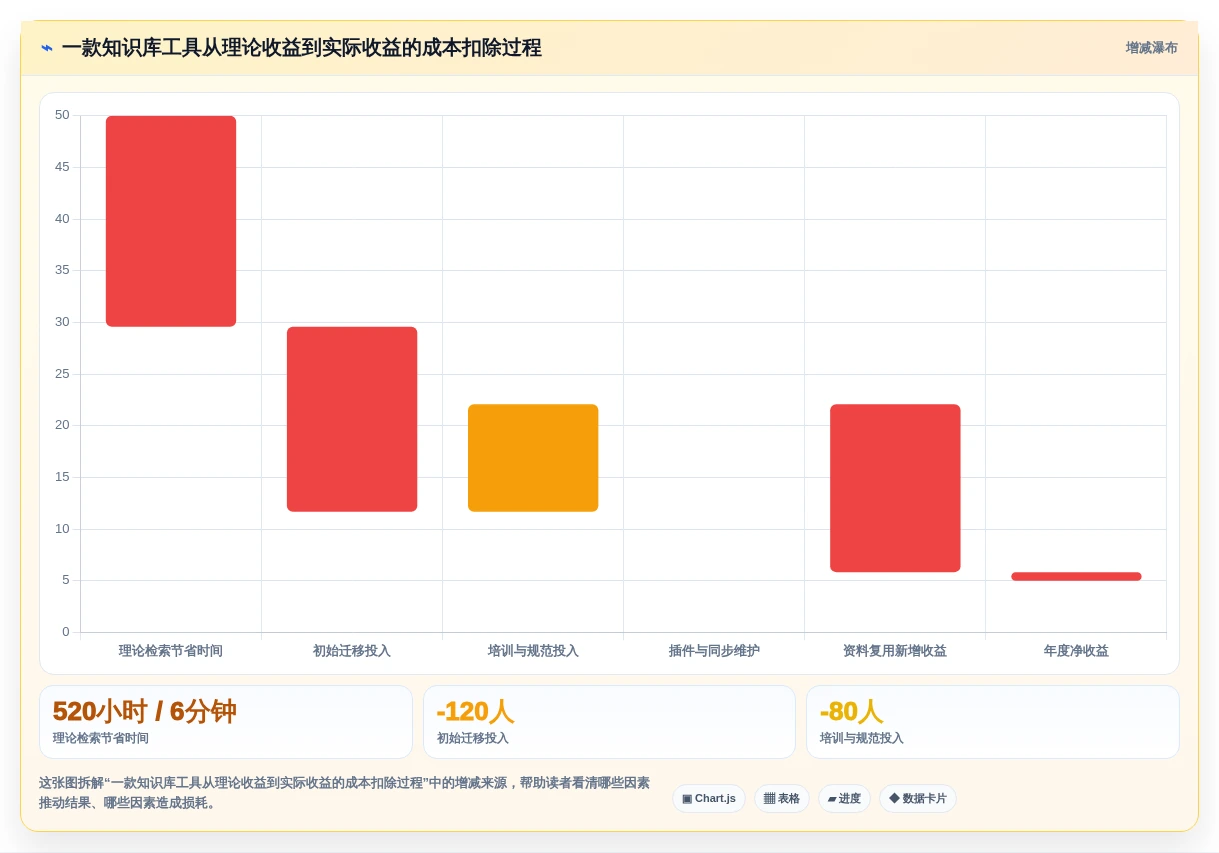Click y-axis value 50
Image resolution: width=1219 pixels, height=853 pixels.
tap(62, 115)
